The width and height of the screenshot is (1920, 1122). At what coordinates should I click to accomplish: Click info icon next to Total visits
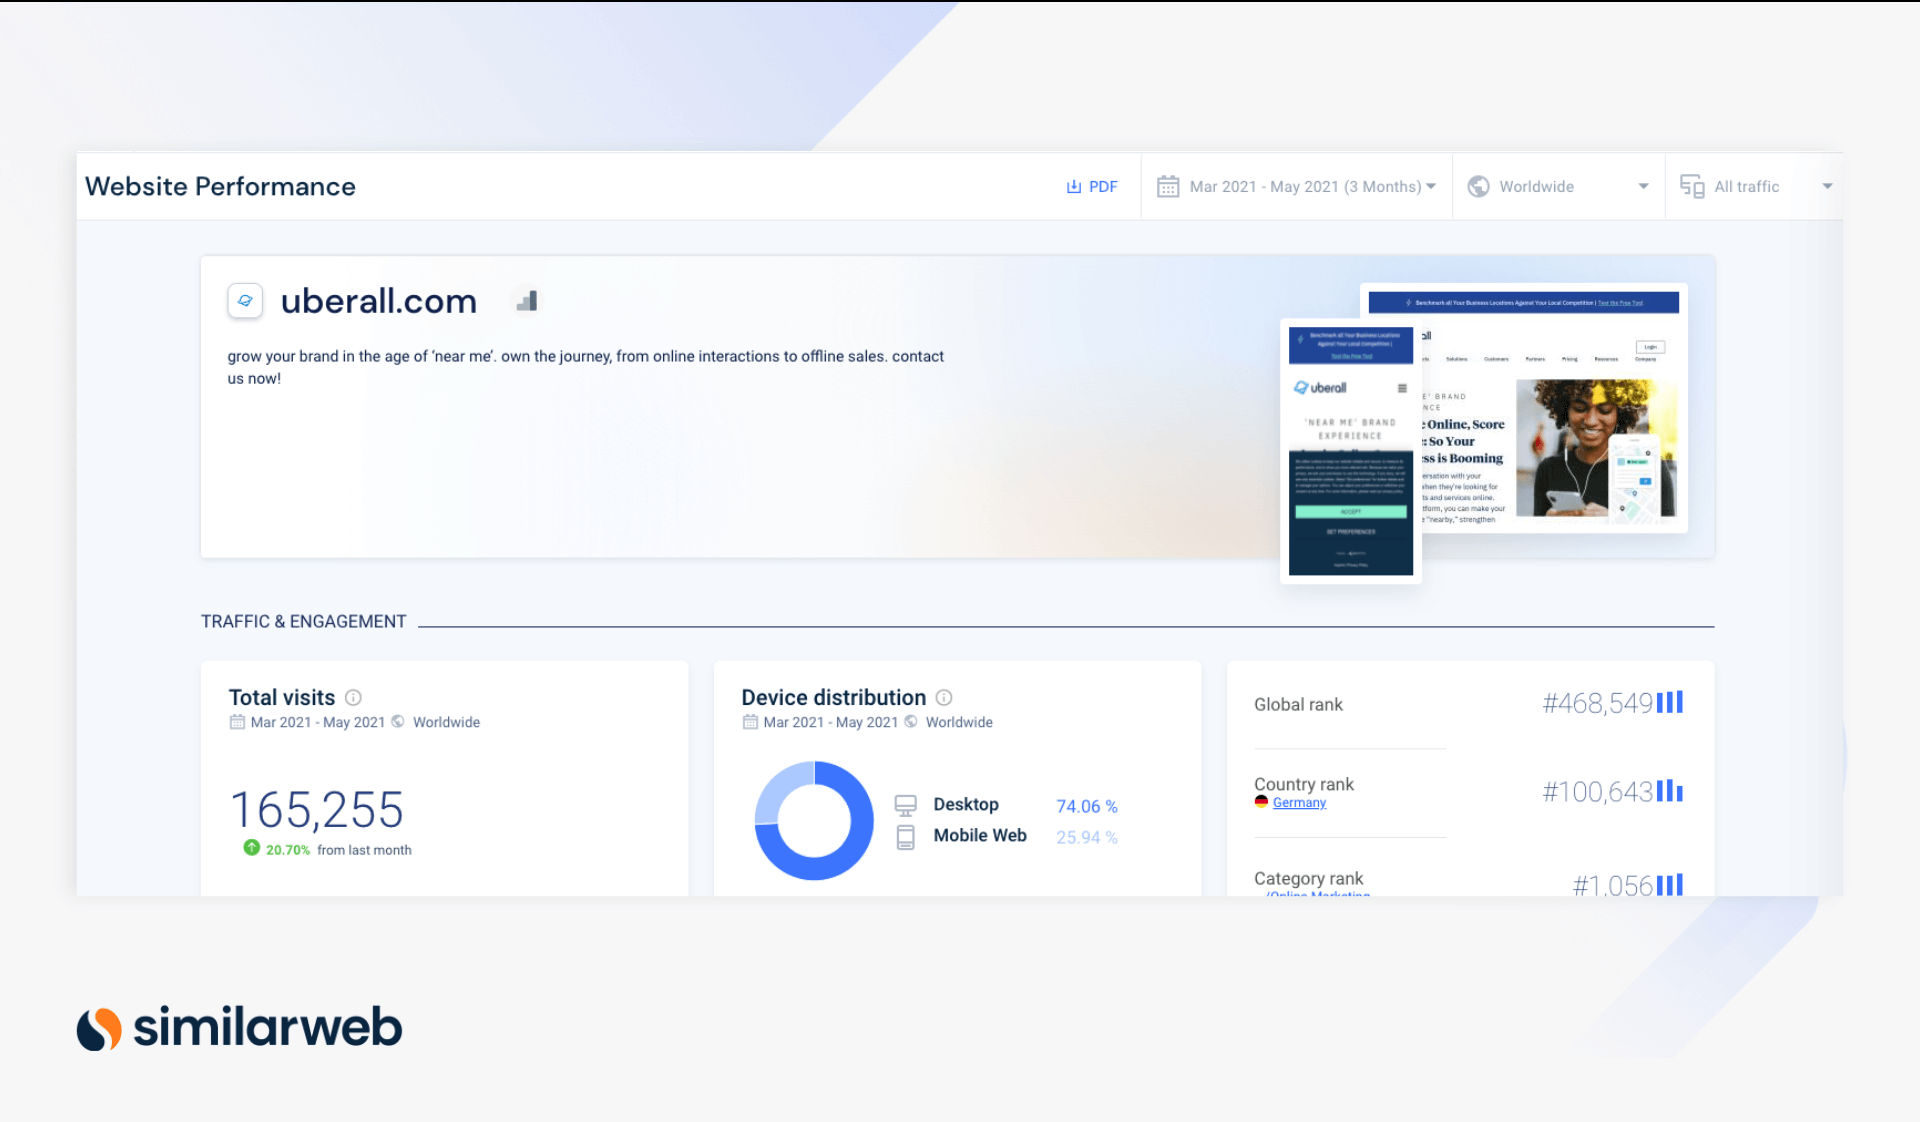click(353, 698)
